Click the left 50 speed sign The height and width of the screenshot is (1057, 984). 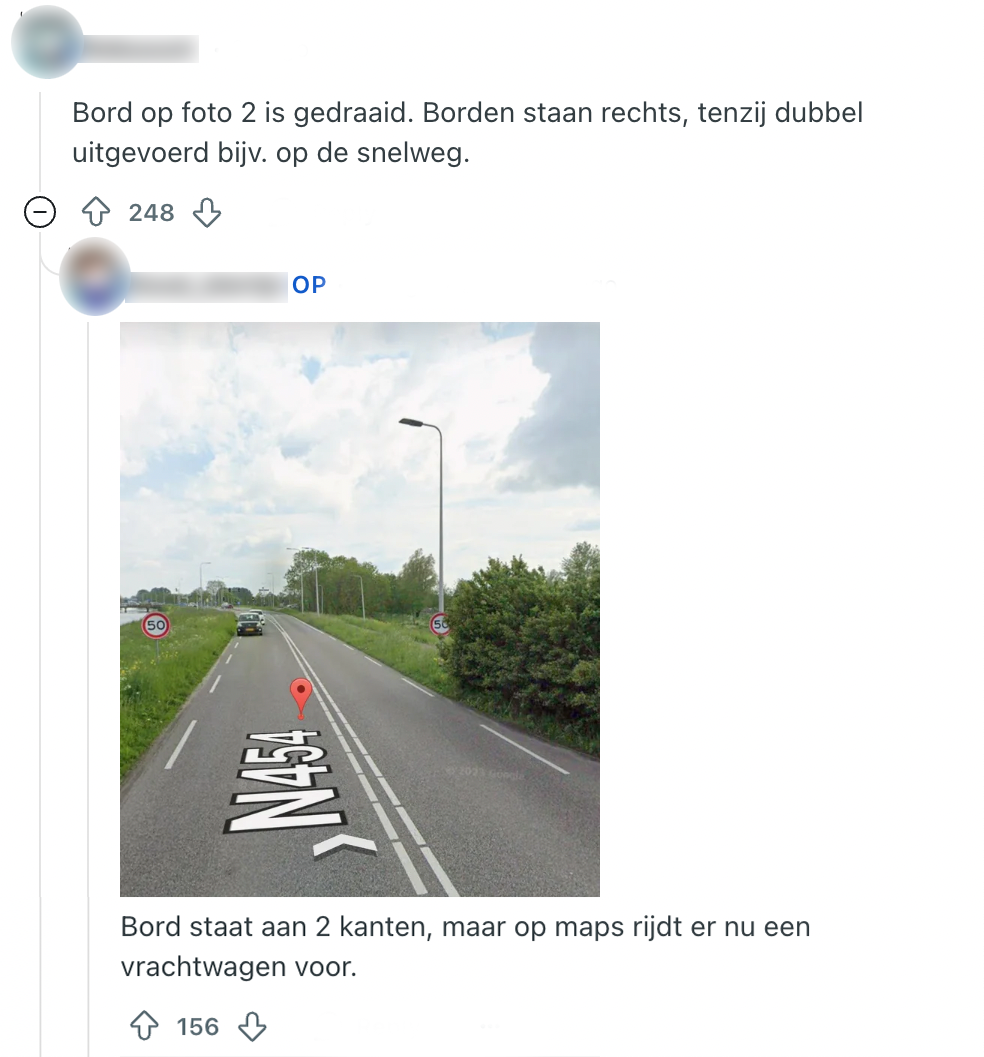click(156, 625)
